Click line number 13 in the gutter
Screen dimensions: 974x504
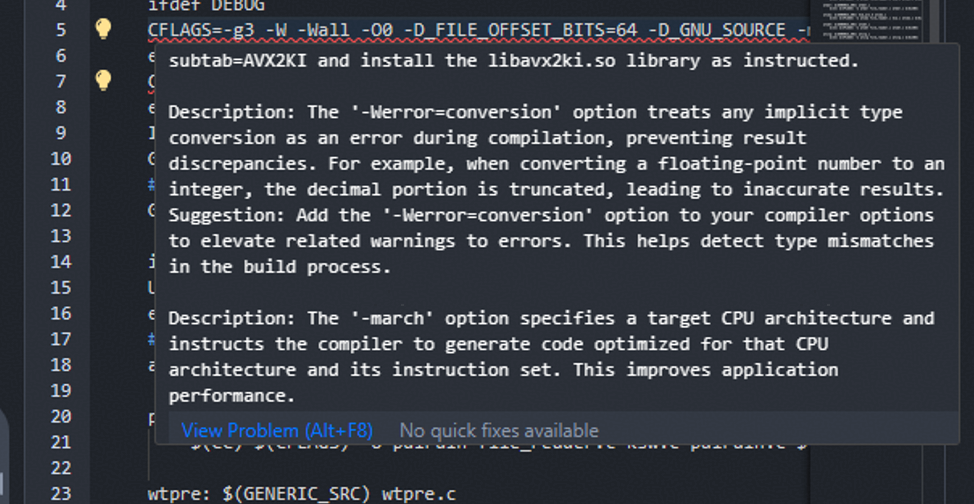[x=60, y=236]
